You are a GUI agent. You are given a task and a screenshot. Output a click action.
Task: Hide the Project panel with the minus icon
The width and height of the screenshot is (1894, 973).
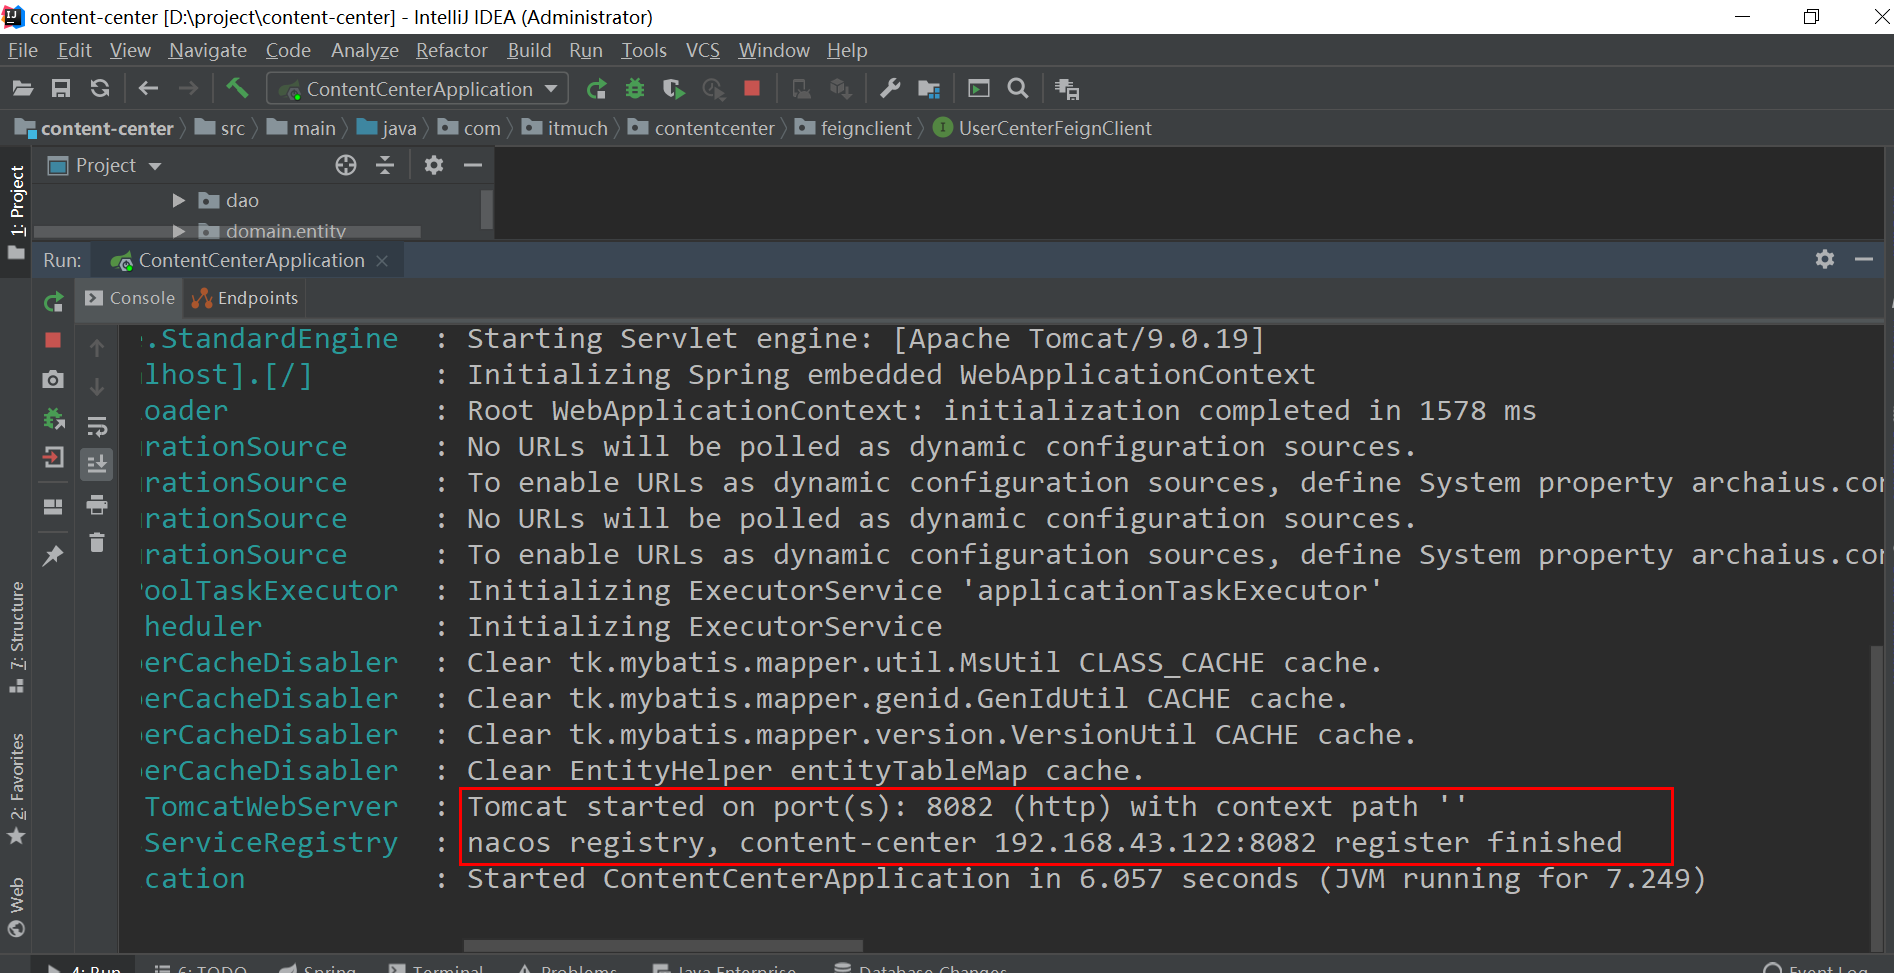(473, 165)
